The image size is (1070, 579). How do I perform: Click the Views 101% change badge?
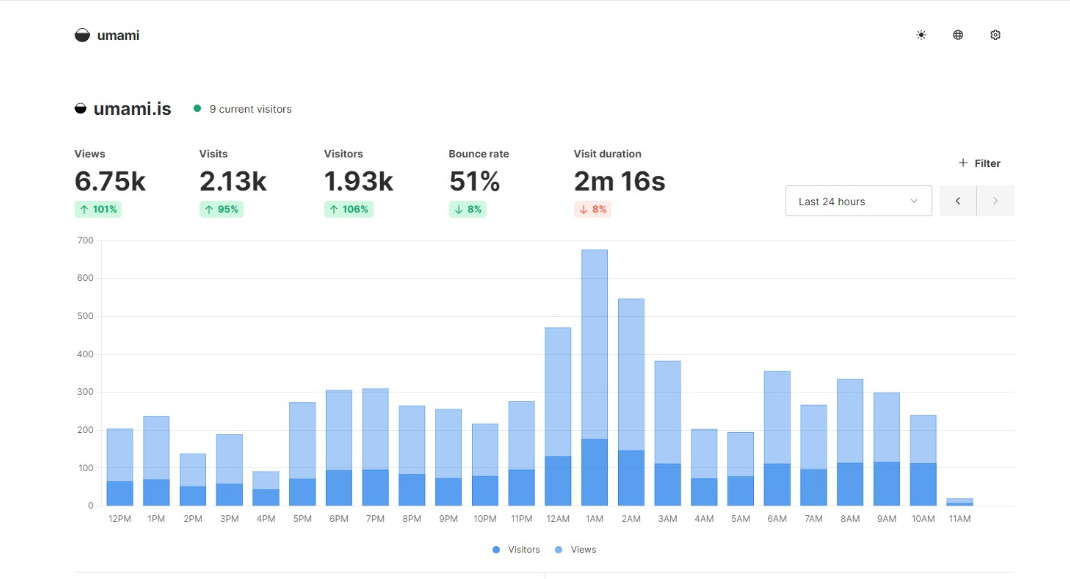[98, 210]
